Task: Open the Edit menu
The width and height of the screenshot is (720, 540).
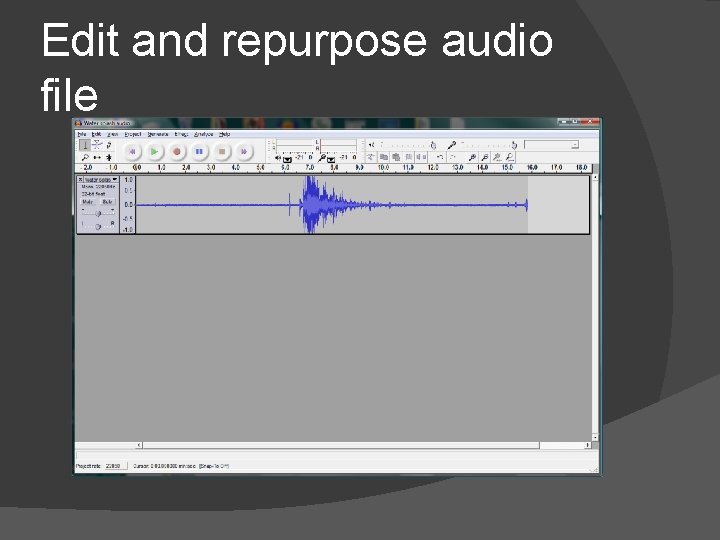Action: point(96,134)
